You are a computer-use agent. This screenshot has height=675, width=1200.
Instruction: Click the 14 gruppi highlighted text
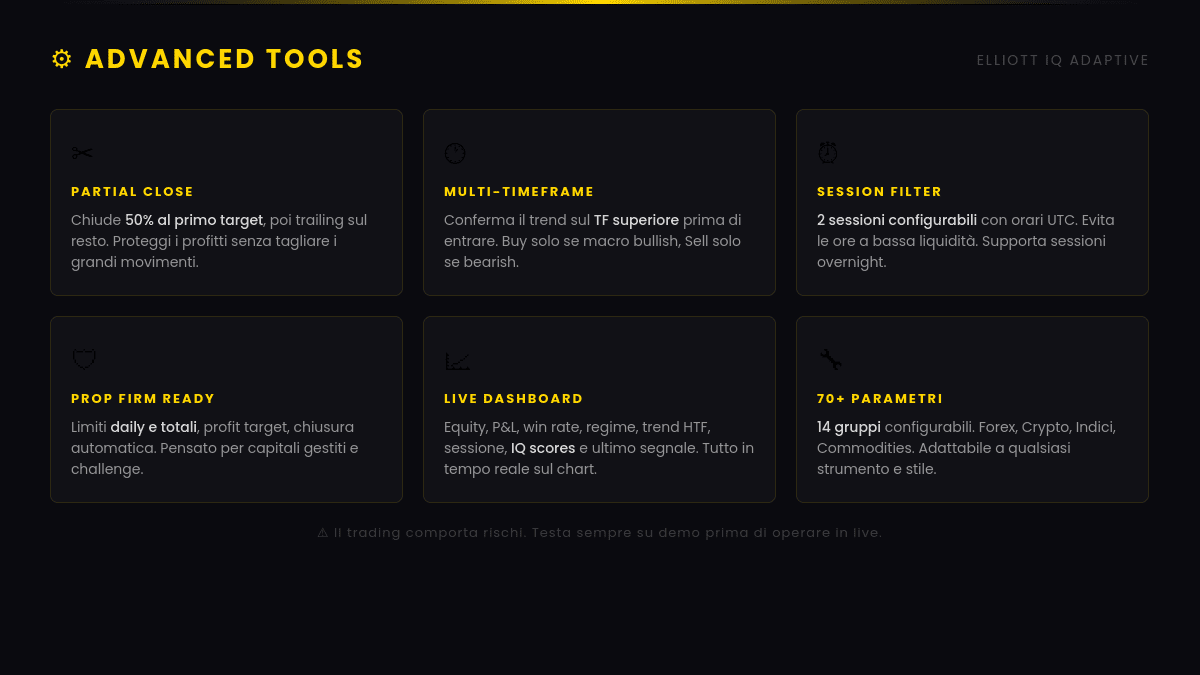click(x=849, y=427)
